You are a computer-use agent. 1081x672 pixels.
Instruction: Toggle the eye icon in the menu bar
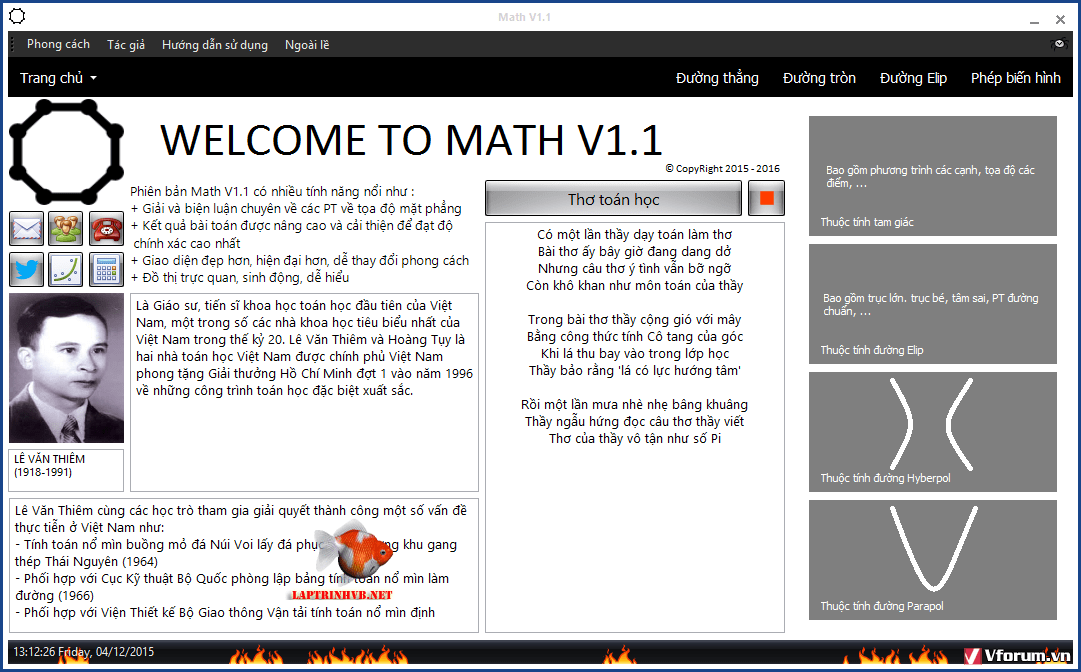[1060, 45]
